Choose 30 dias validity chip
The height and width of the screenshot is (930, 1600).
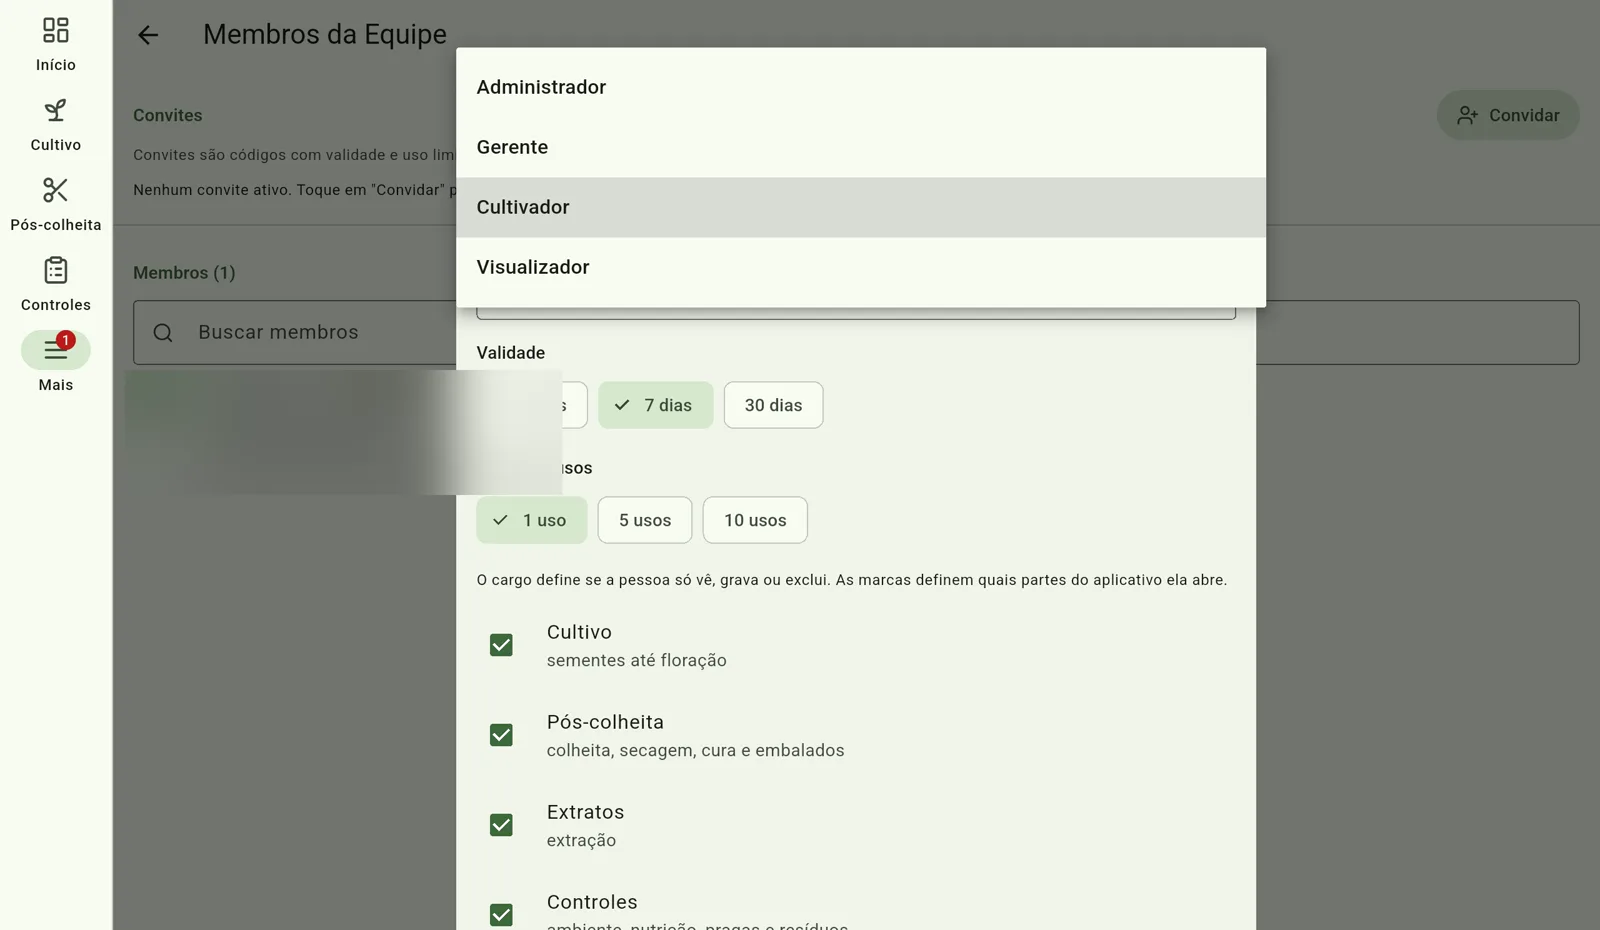point(774,405)
